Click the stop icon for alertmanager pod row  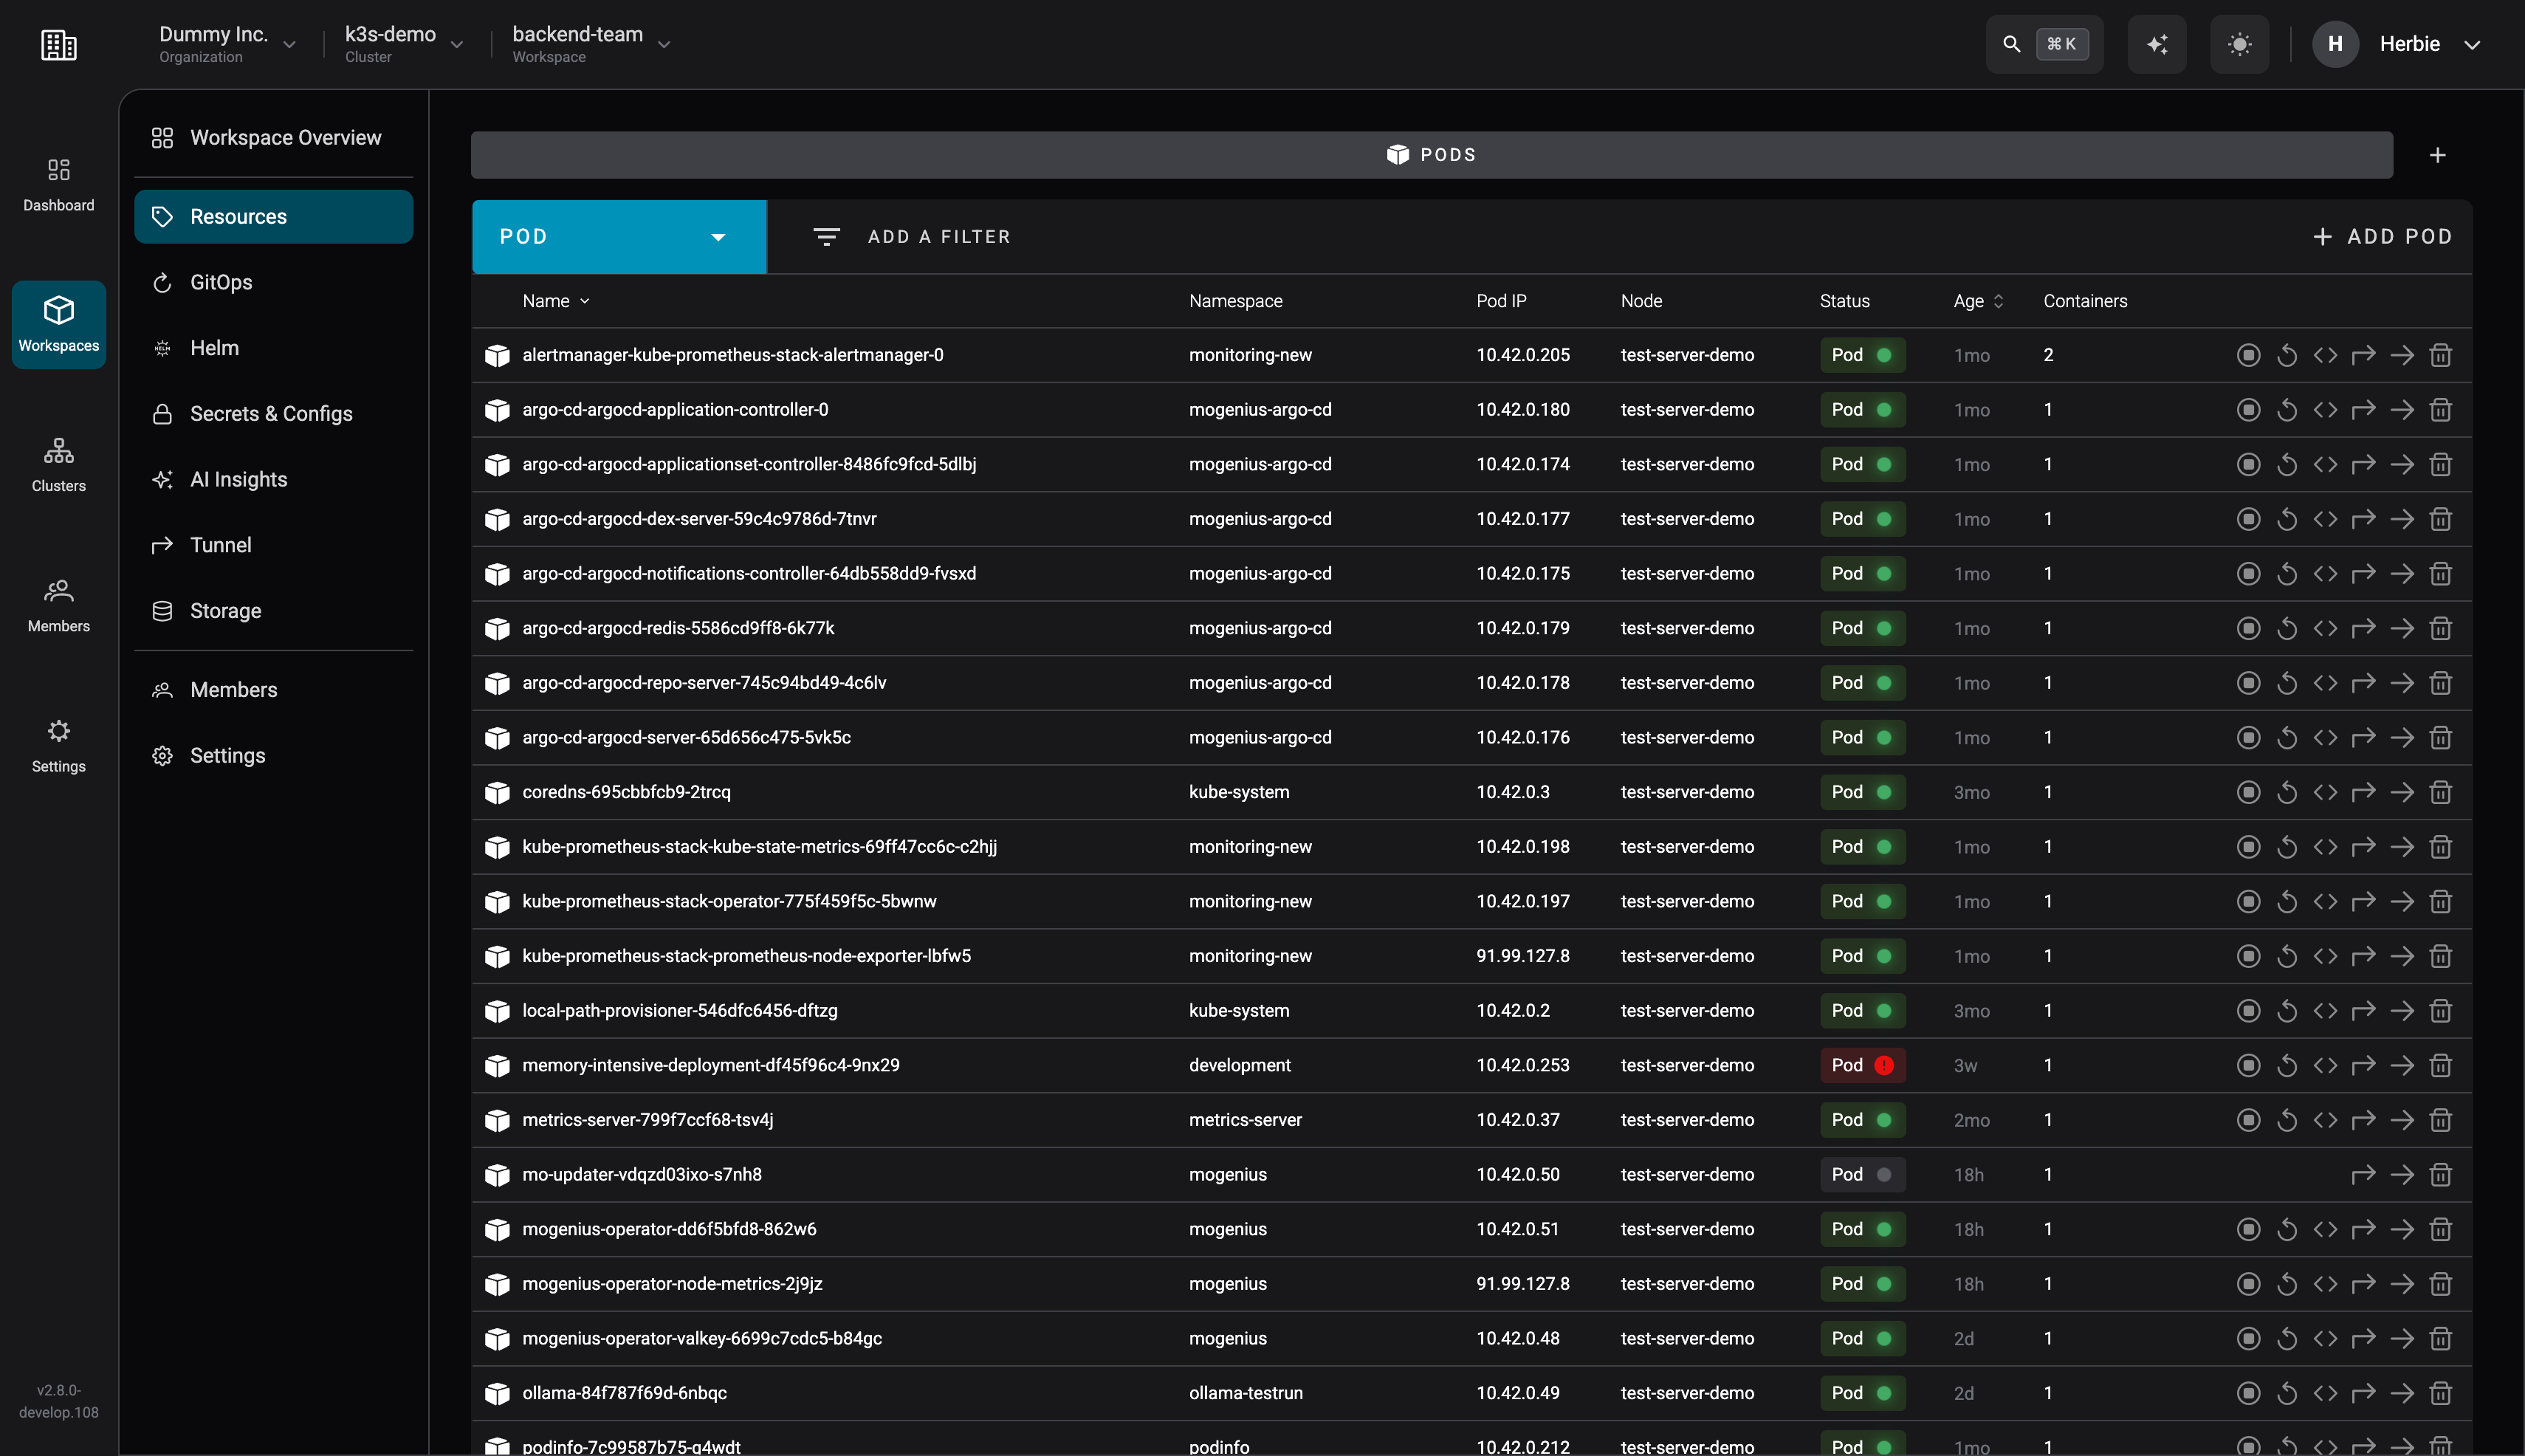point(2248,355)
